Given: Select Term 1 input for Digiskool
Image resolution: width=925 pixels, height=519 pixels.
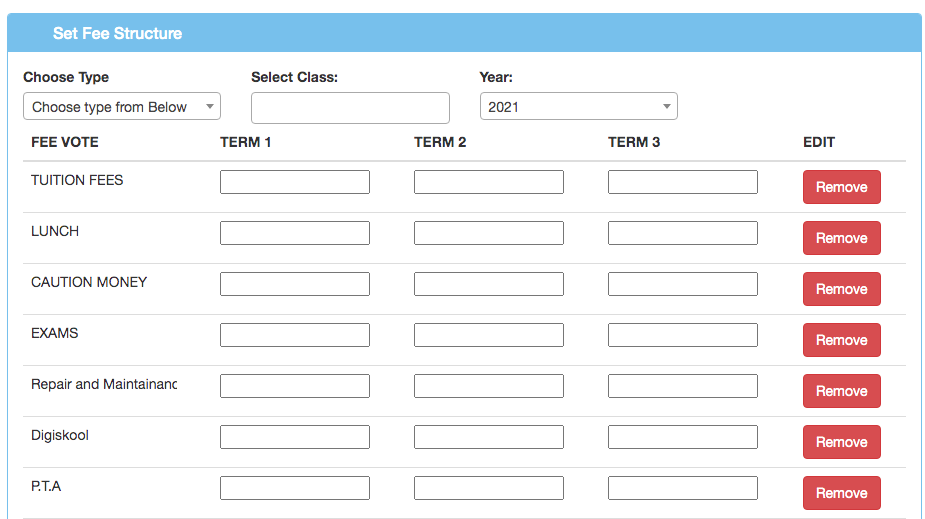Looking at the screenshot, I should point(294,437).
